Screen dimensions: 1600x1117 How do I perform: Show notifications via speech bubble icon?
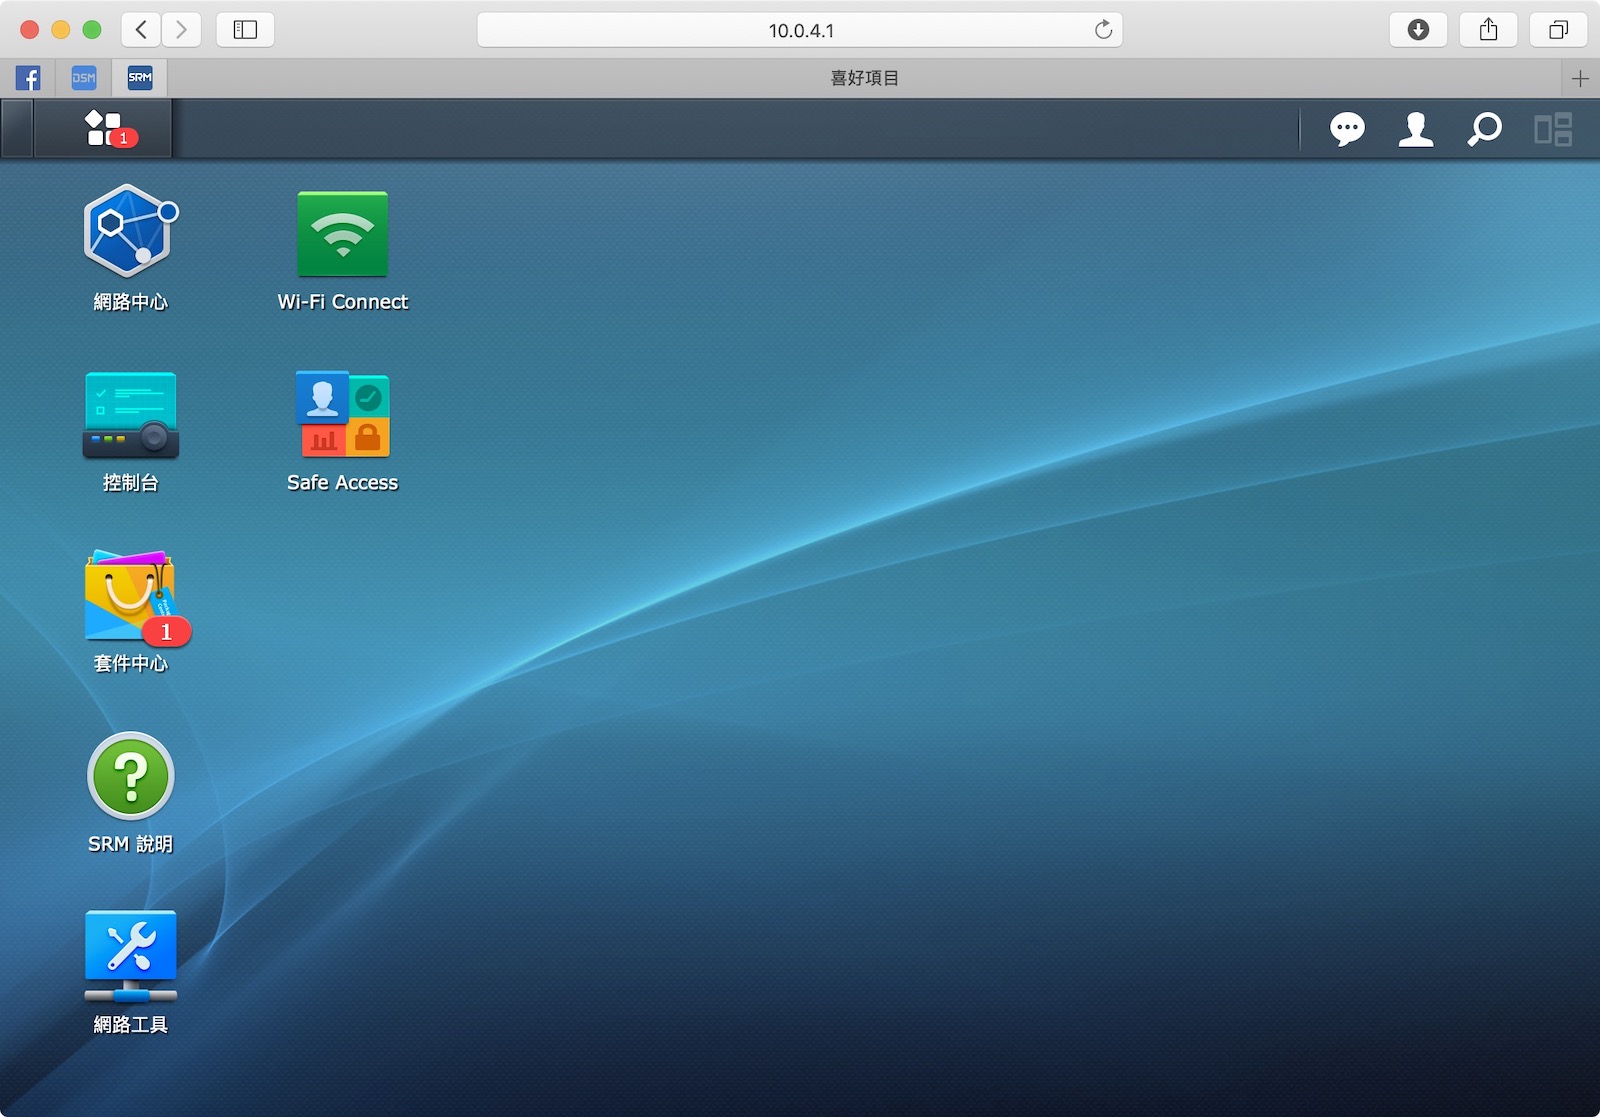tap(1346, 129)
